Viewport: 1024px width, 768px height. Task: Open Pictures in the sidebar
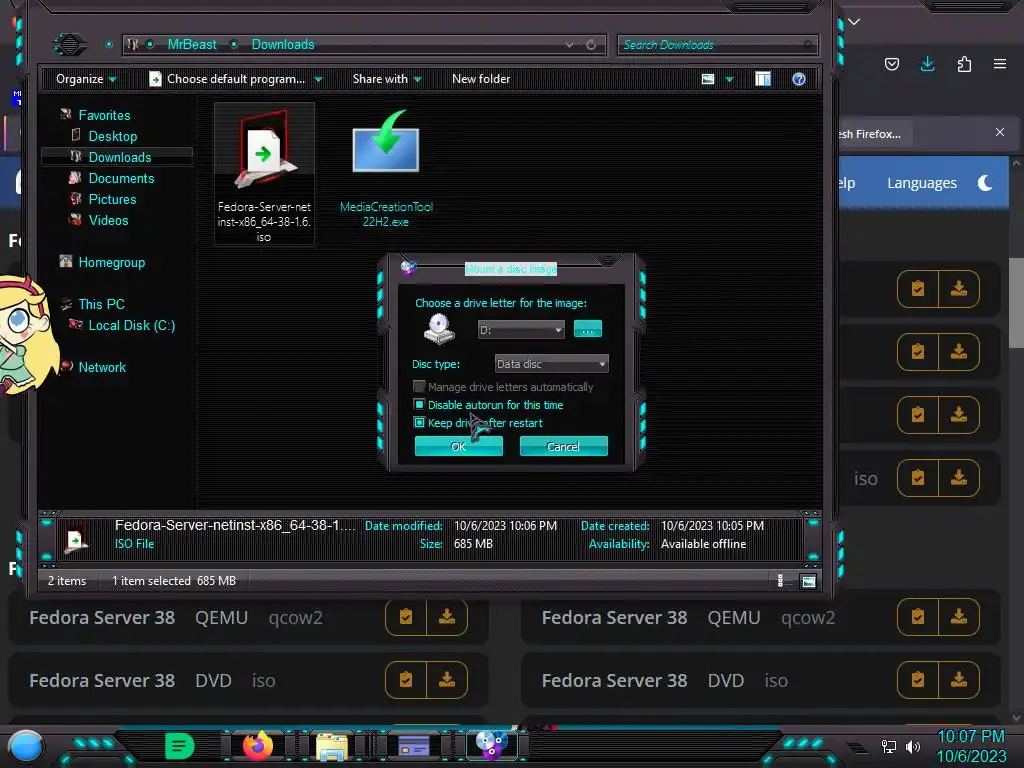click(x=112, y=199)
